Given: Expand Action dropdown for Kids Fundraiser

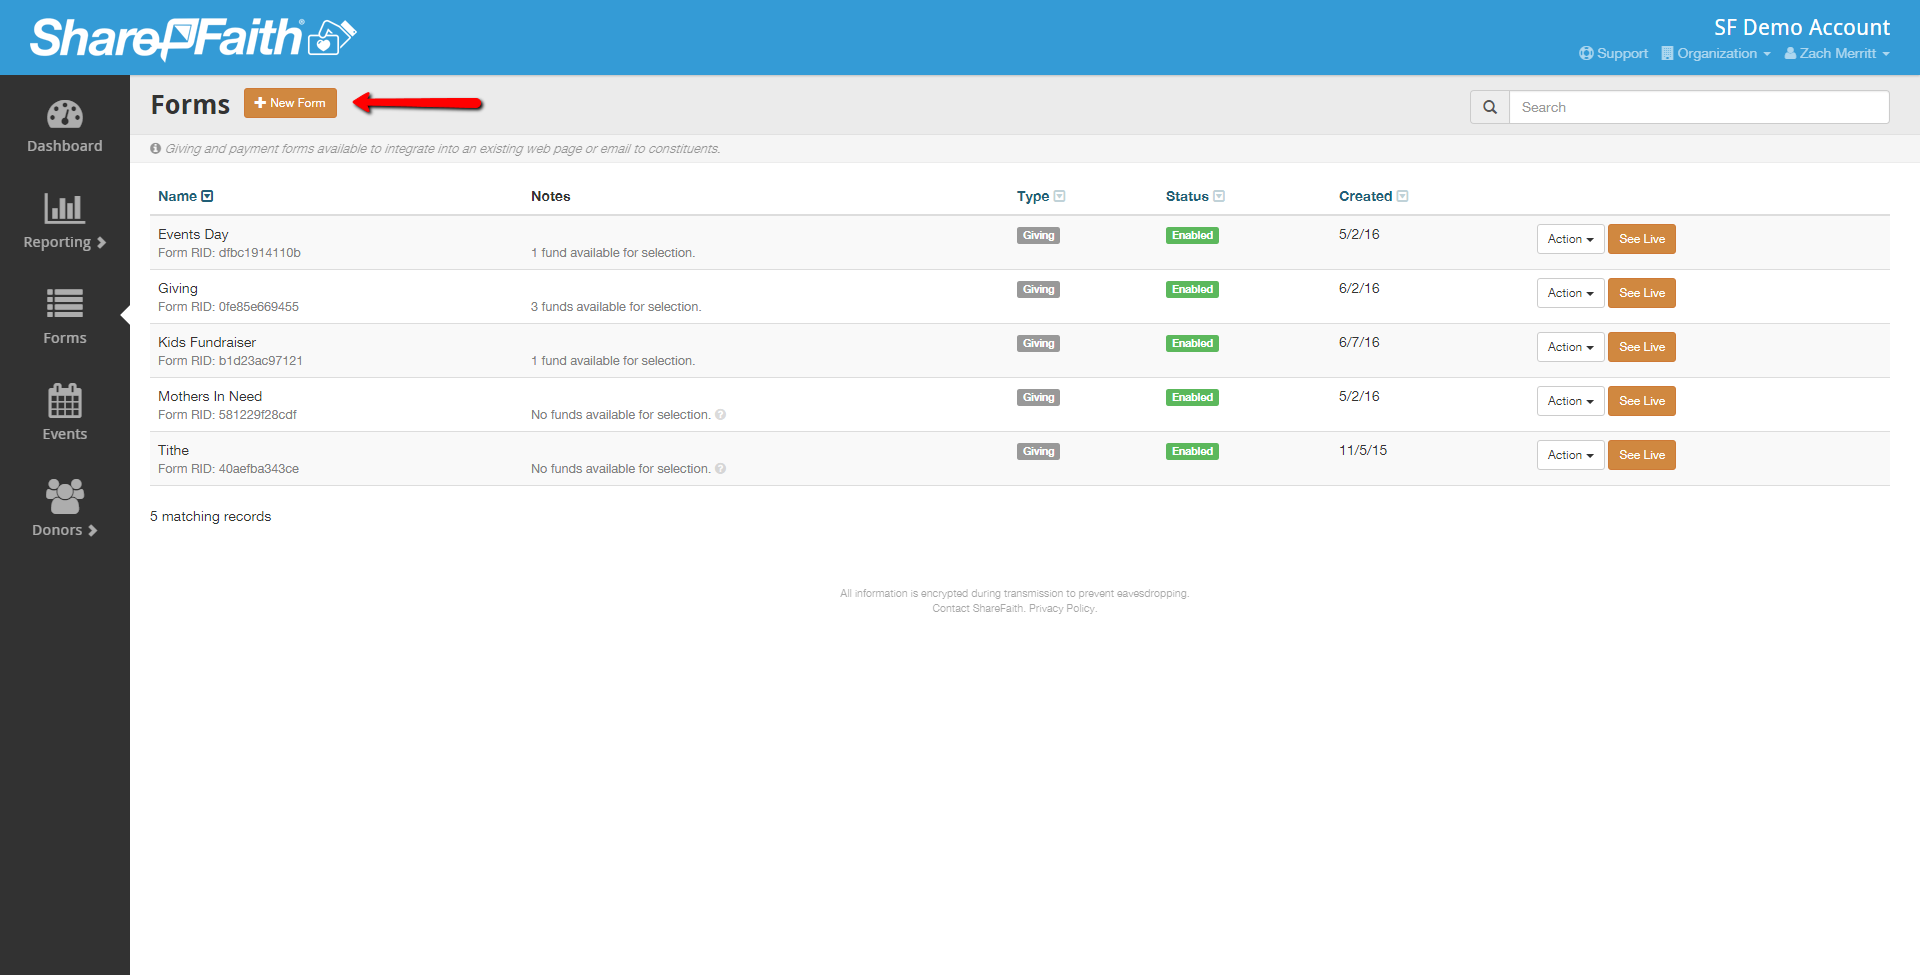Looking at the screenshot, I should pyautogui.click(x=1570, y=347).
